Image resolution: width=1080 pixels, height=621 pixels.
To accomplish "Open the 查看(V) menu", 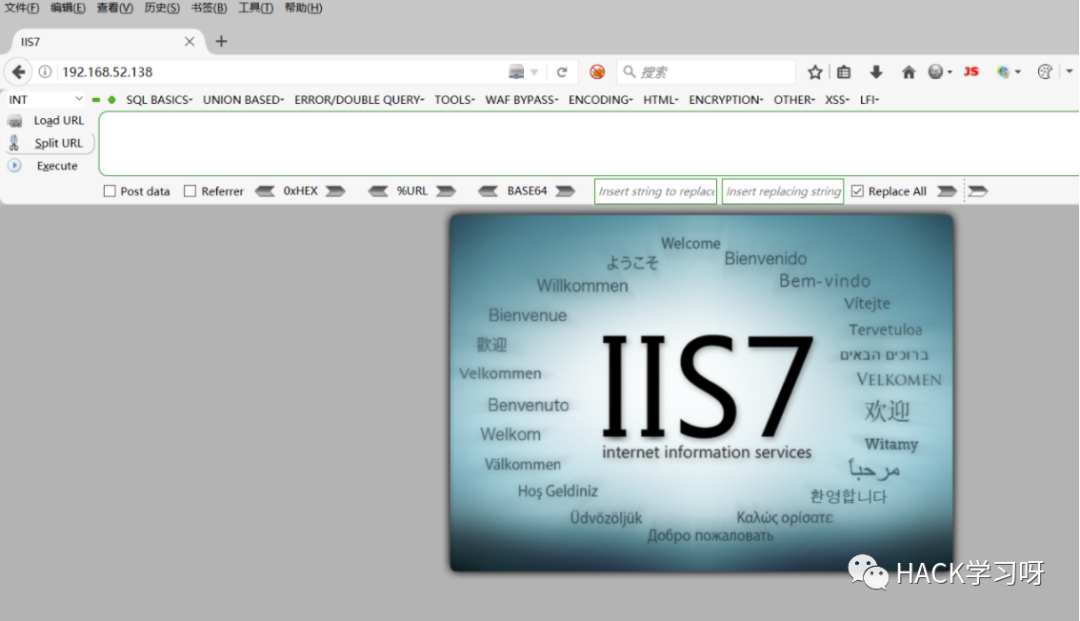I will click(114, 8).
